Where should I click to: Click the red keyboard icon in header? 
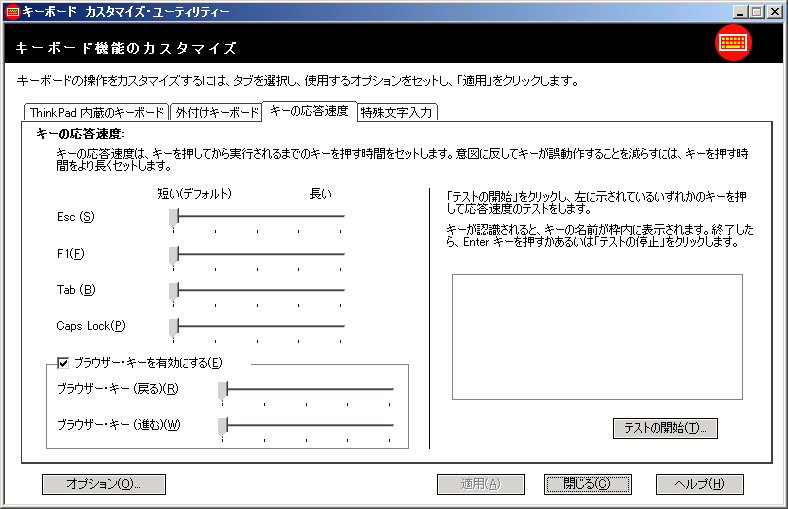coord(734,44)
